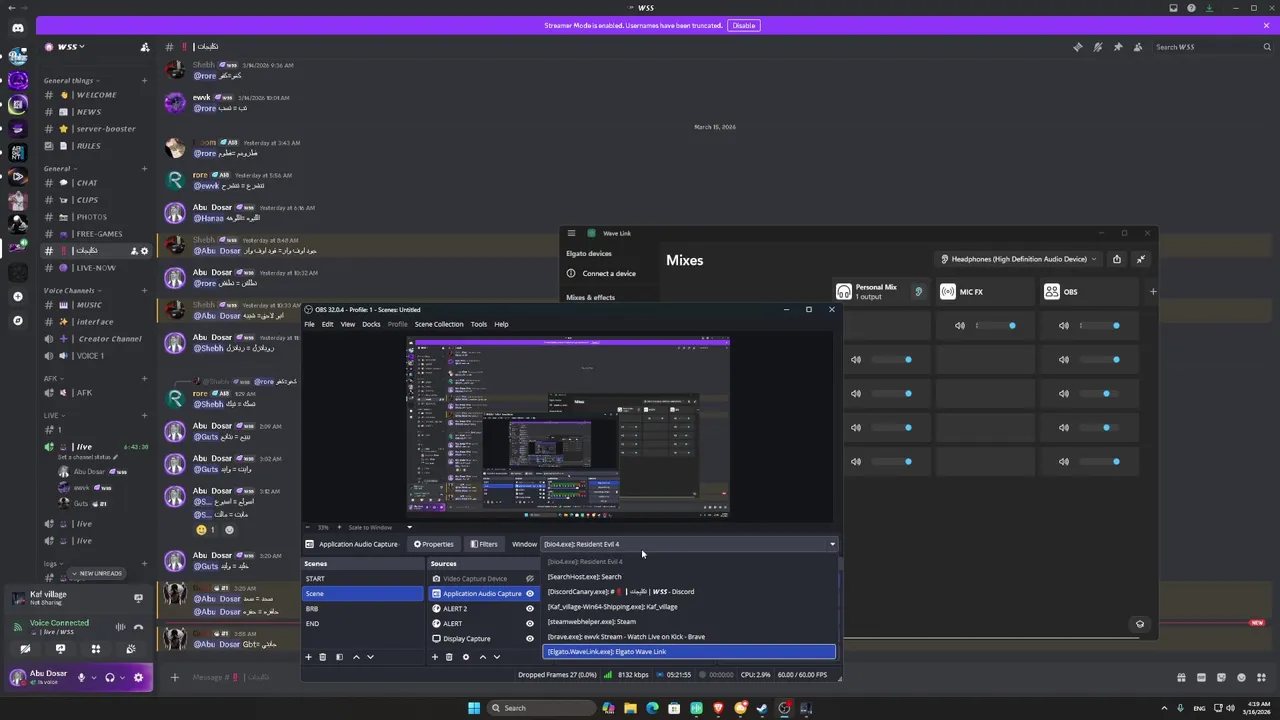Image resolution: width=1280 pixels, height=720 pixels.
Task: Open the OBS Scene Collection menu
Action: click(x=439, y=324)
